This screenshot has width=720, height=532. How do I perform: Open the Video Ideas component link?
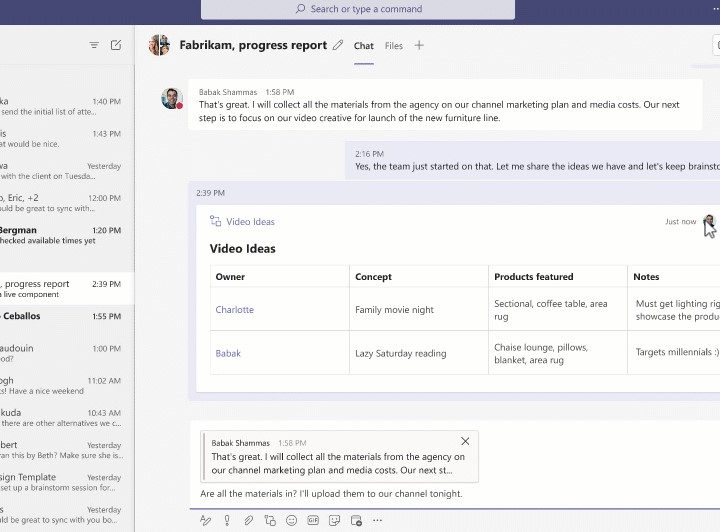pyautogui.click(x=250, y=222)
